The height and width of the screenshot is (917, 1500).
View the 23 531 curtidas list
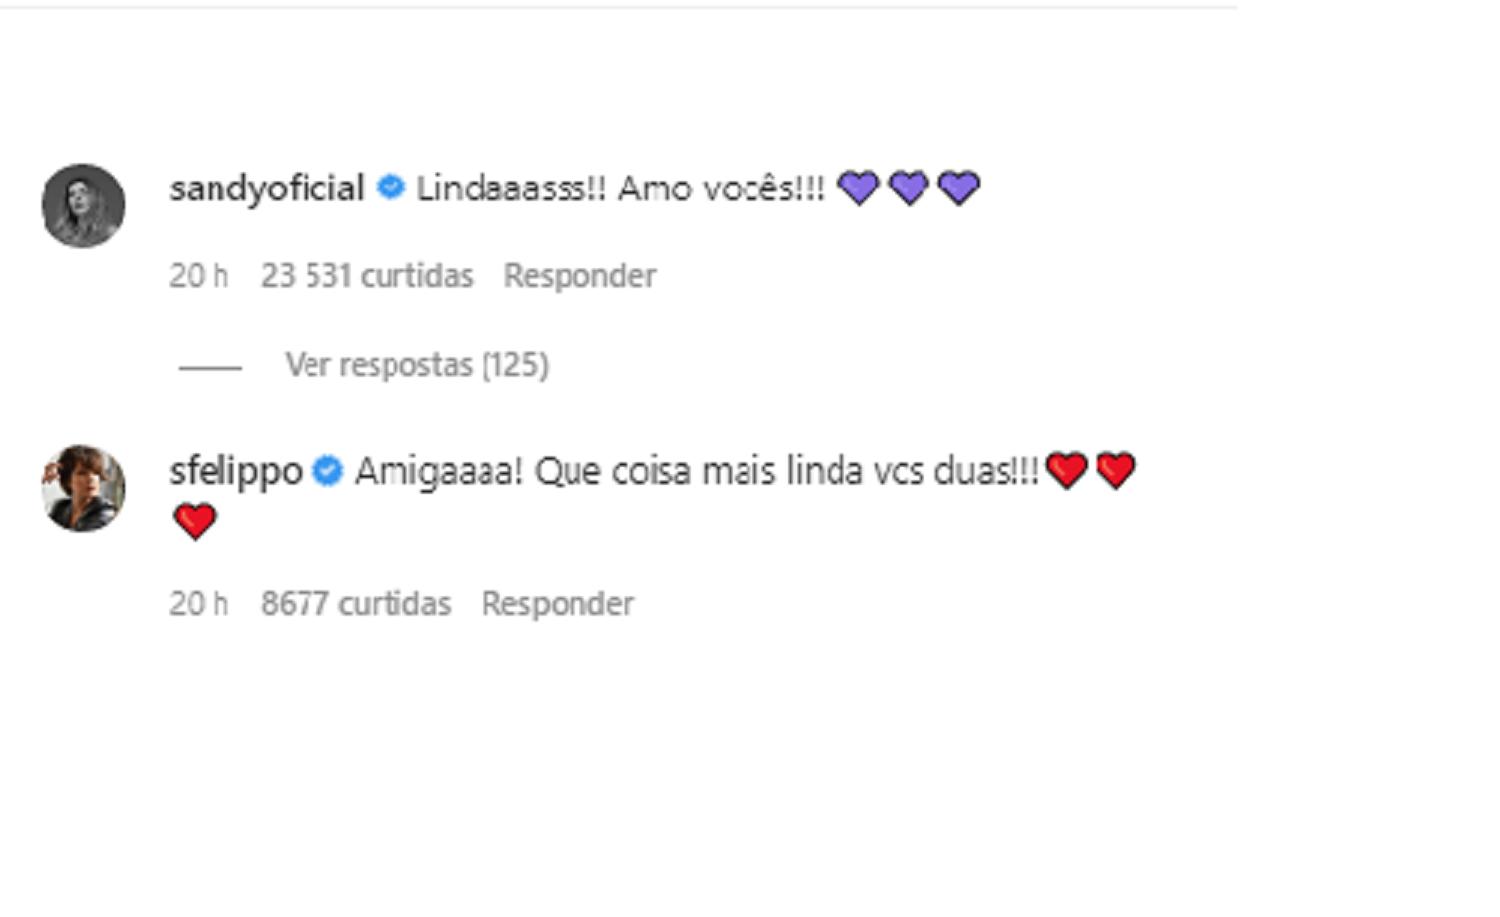pos(367,275)
